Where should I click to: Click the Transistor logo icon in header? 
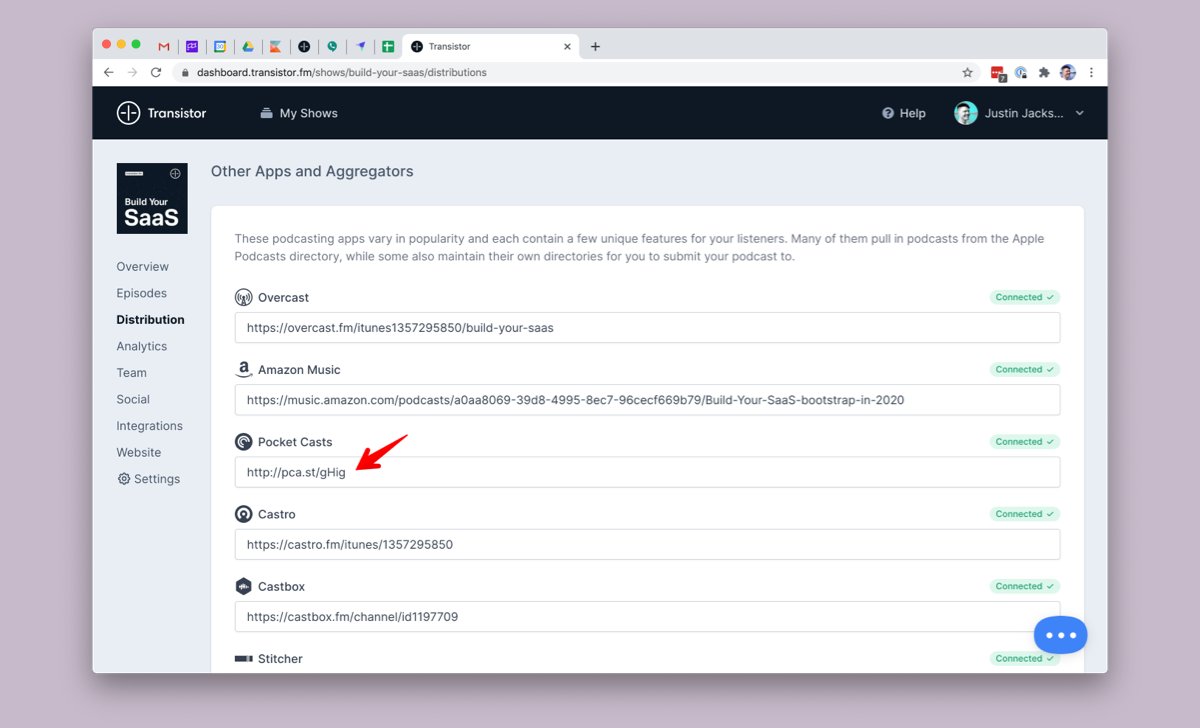click(128, 113)
